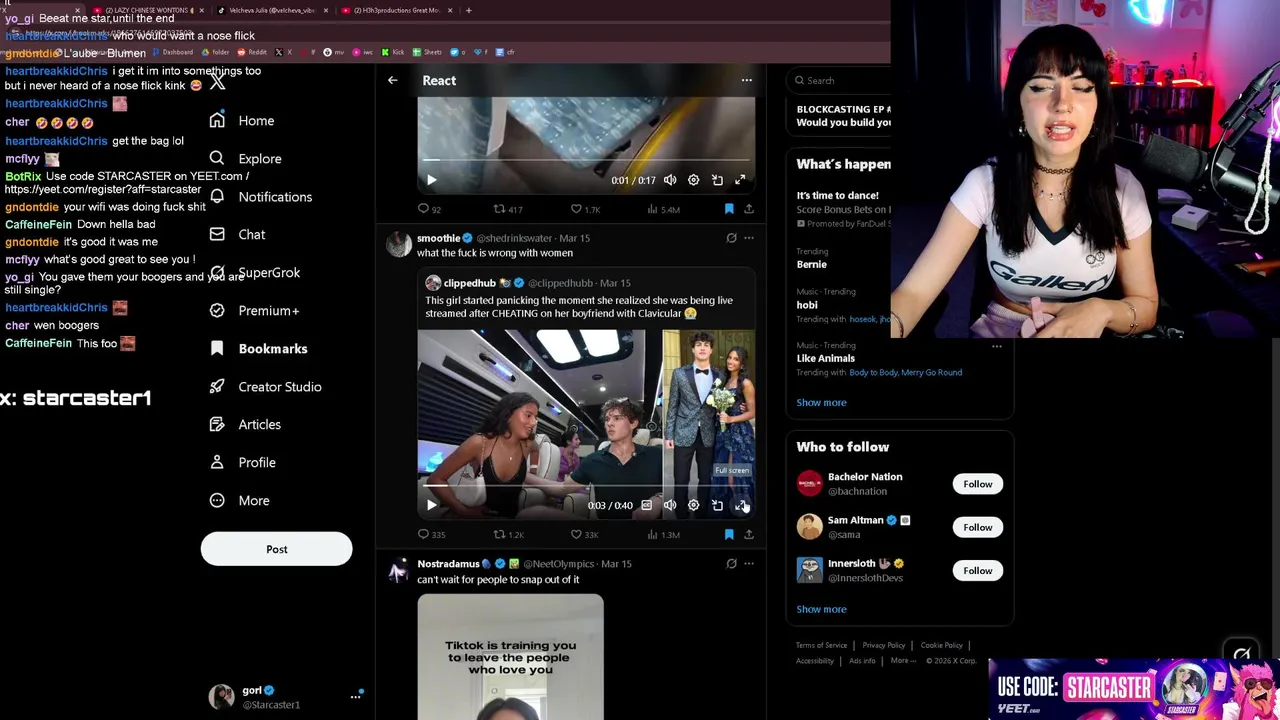
Task: Share the post with 1.3M views
Action: (748, 534)
